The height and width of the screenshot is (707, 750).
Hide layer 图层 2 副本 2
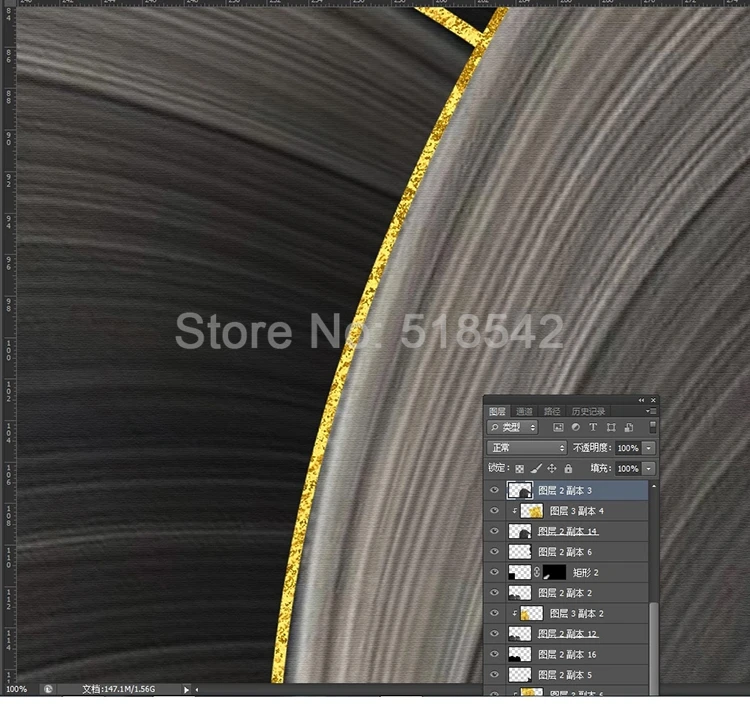495,593
